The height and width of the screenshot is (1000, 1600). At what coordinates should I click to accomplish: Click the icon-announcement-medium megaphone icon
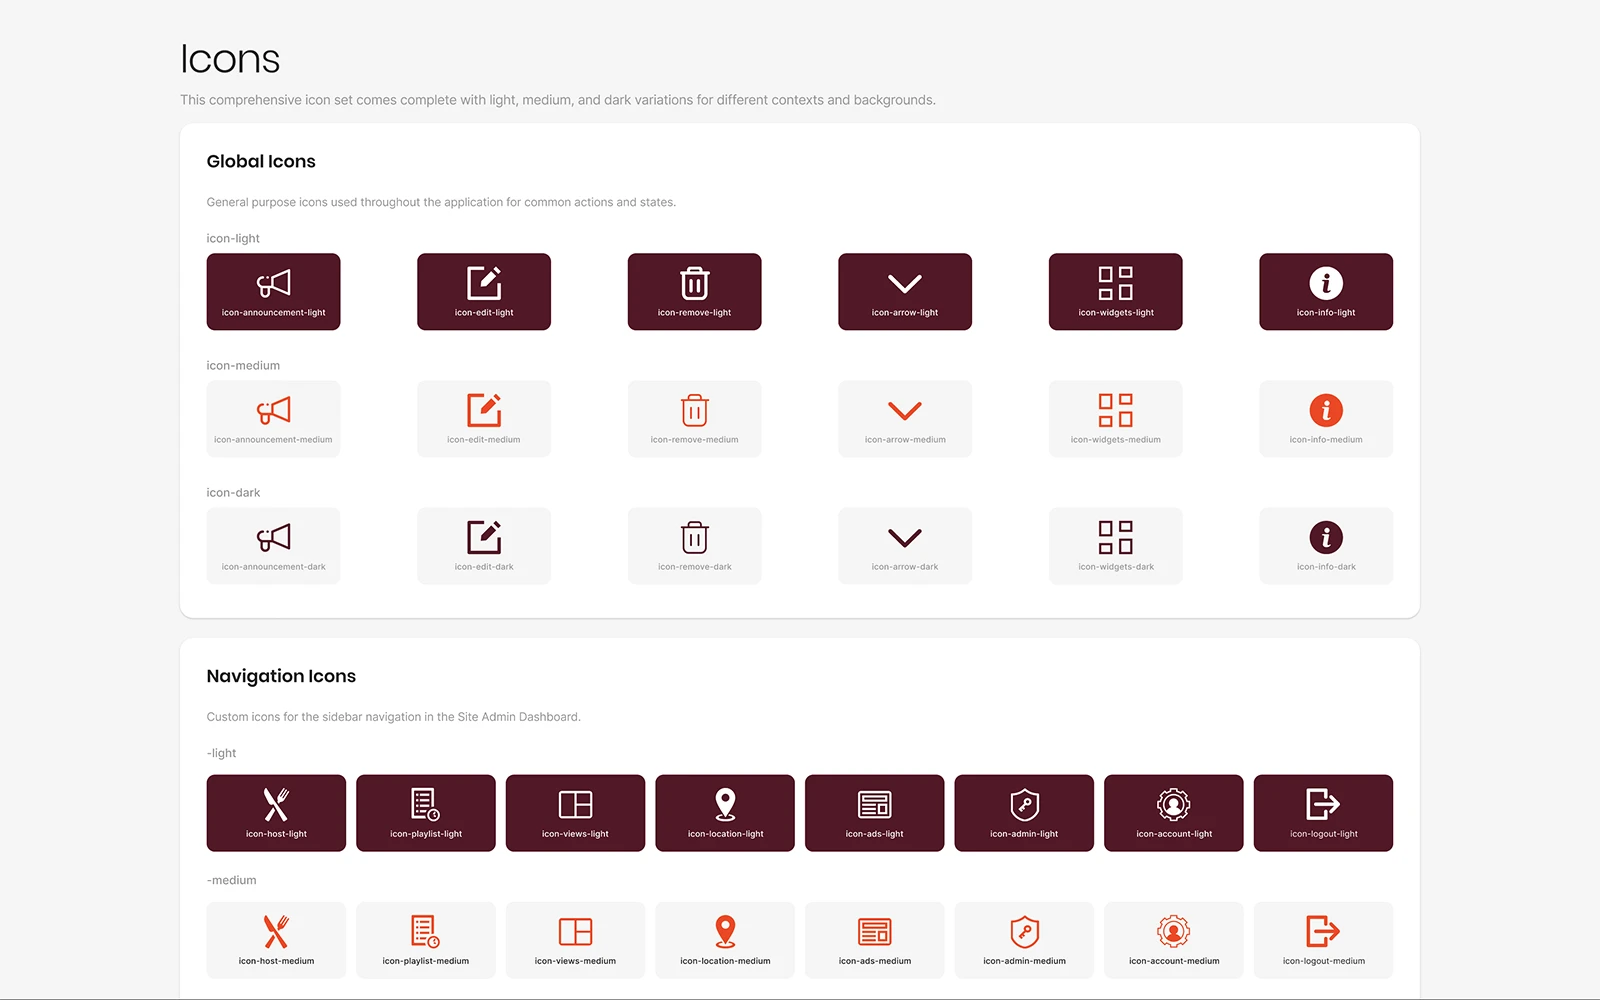click(x=273, y=410)
